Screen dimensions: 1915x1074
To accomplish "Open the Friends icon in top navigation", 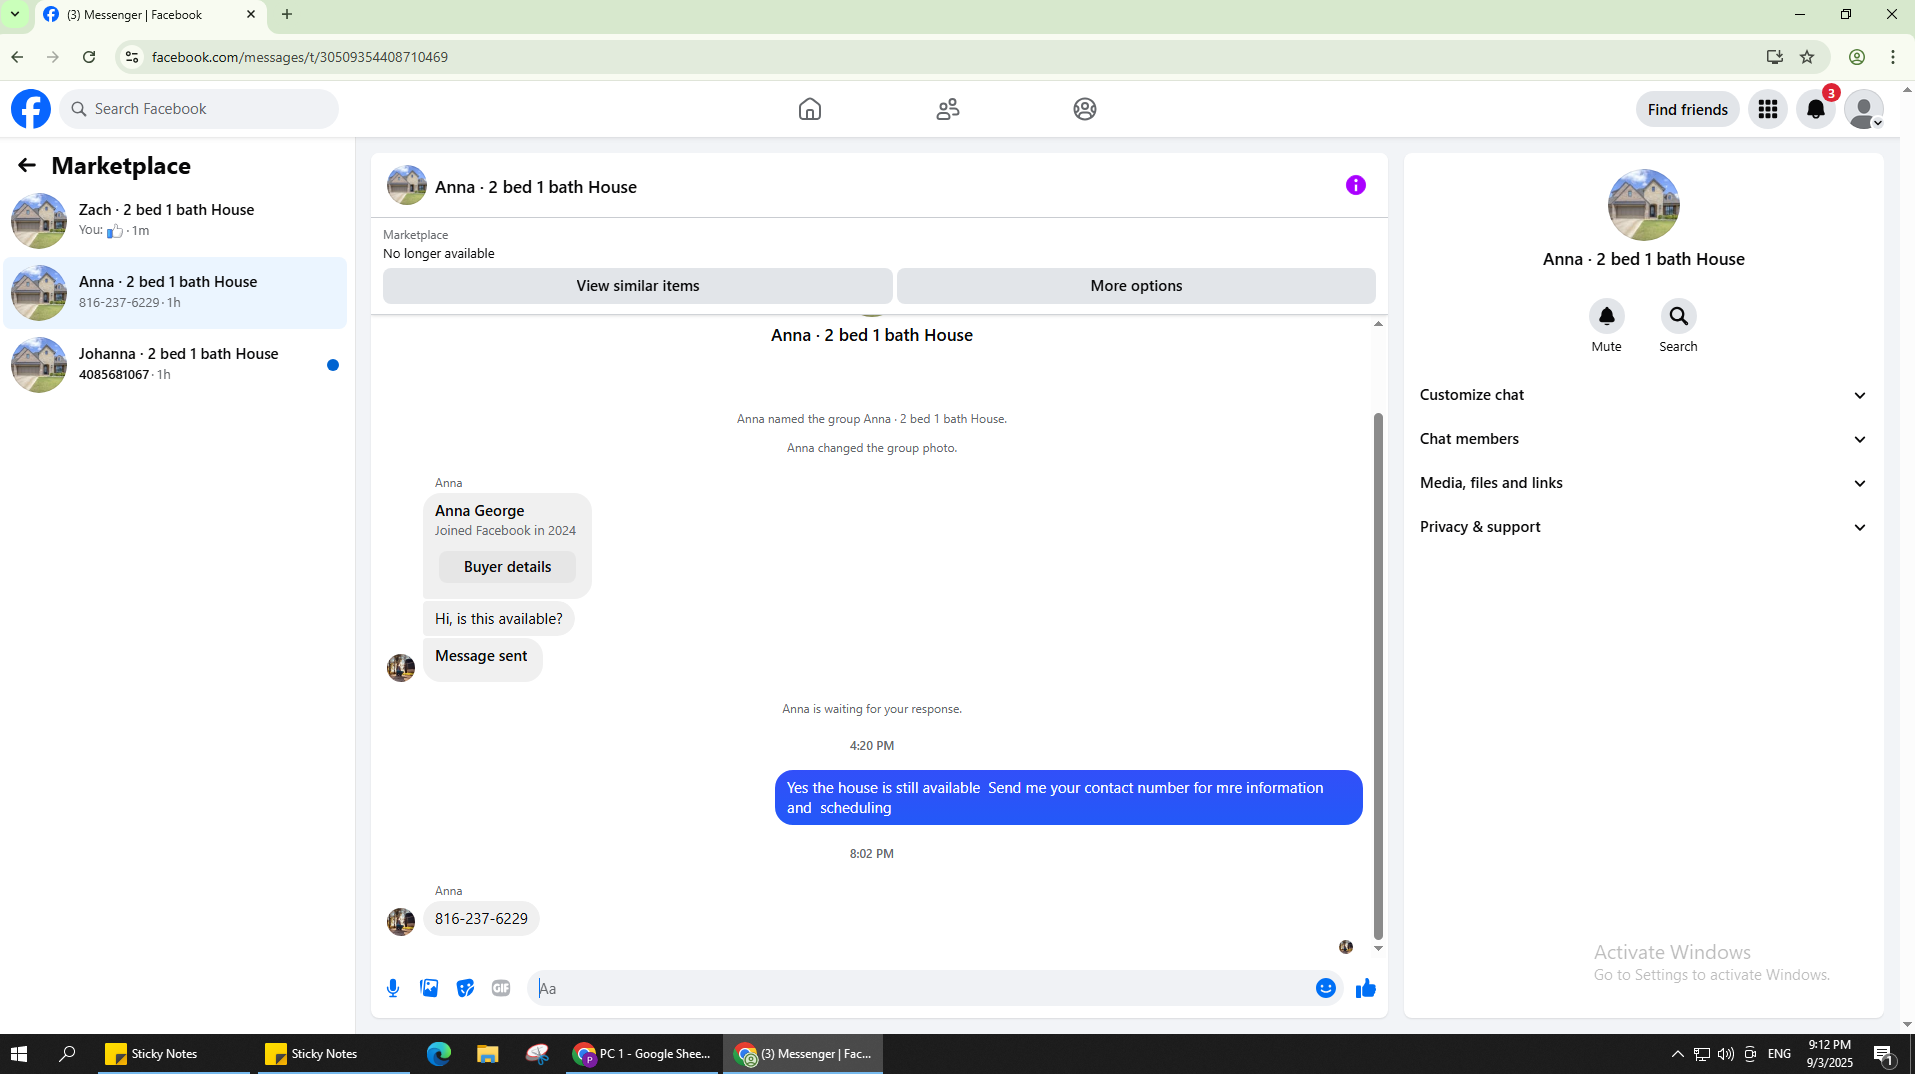I will pos(948,109).
